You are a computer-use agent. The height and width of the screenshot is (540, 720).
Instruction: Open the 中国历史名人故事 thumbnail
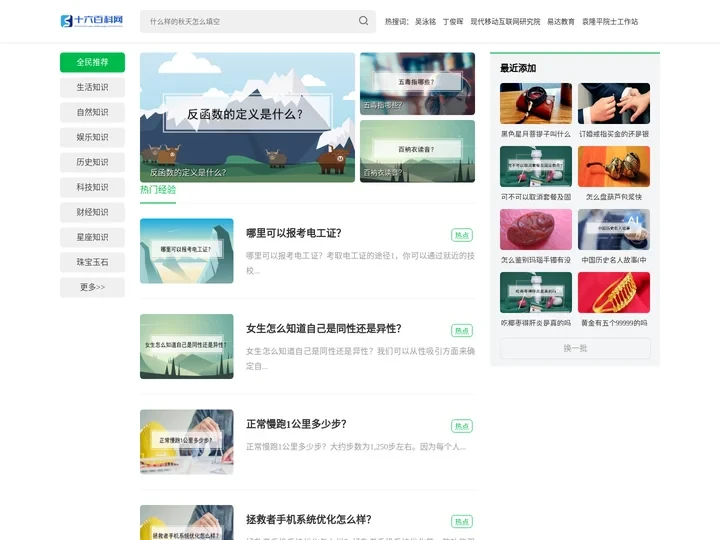[614, 229]
